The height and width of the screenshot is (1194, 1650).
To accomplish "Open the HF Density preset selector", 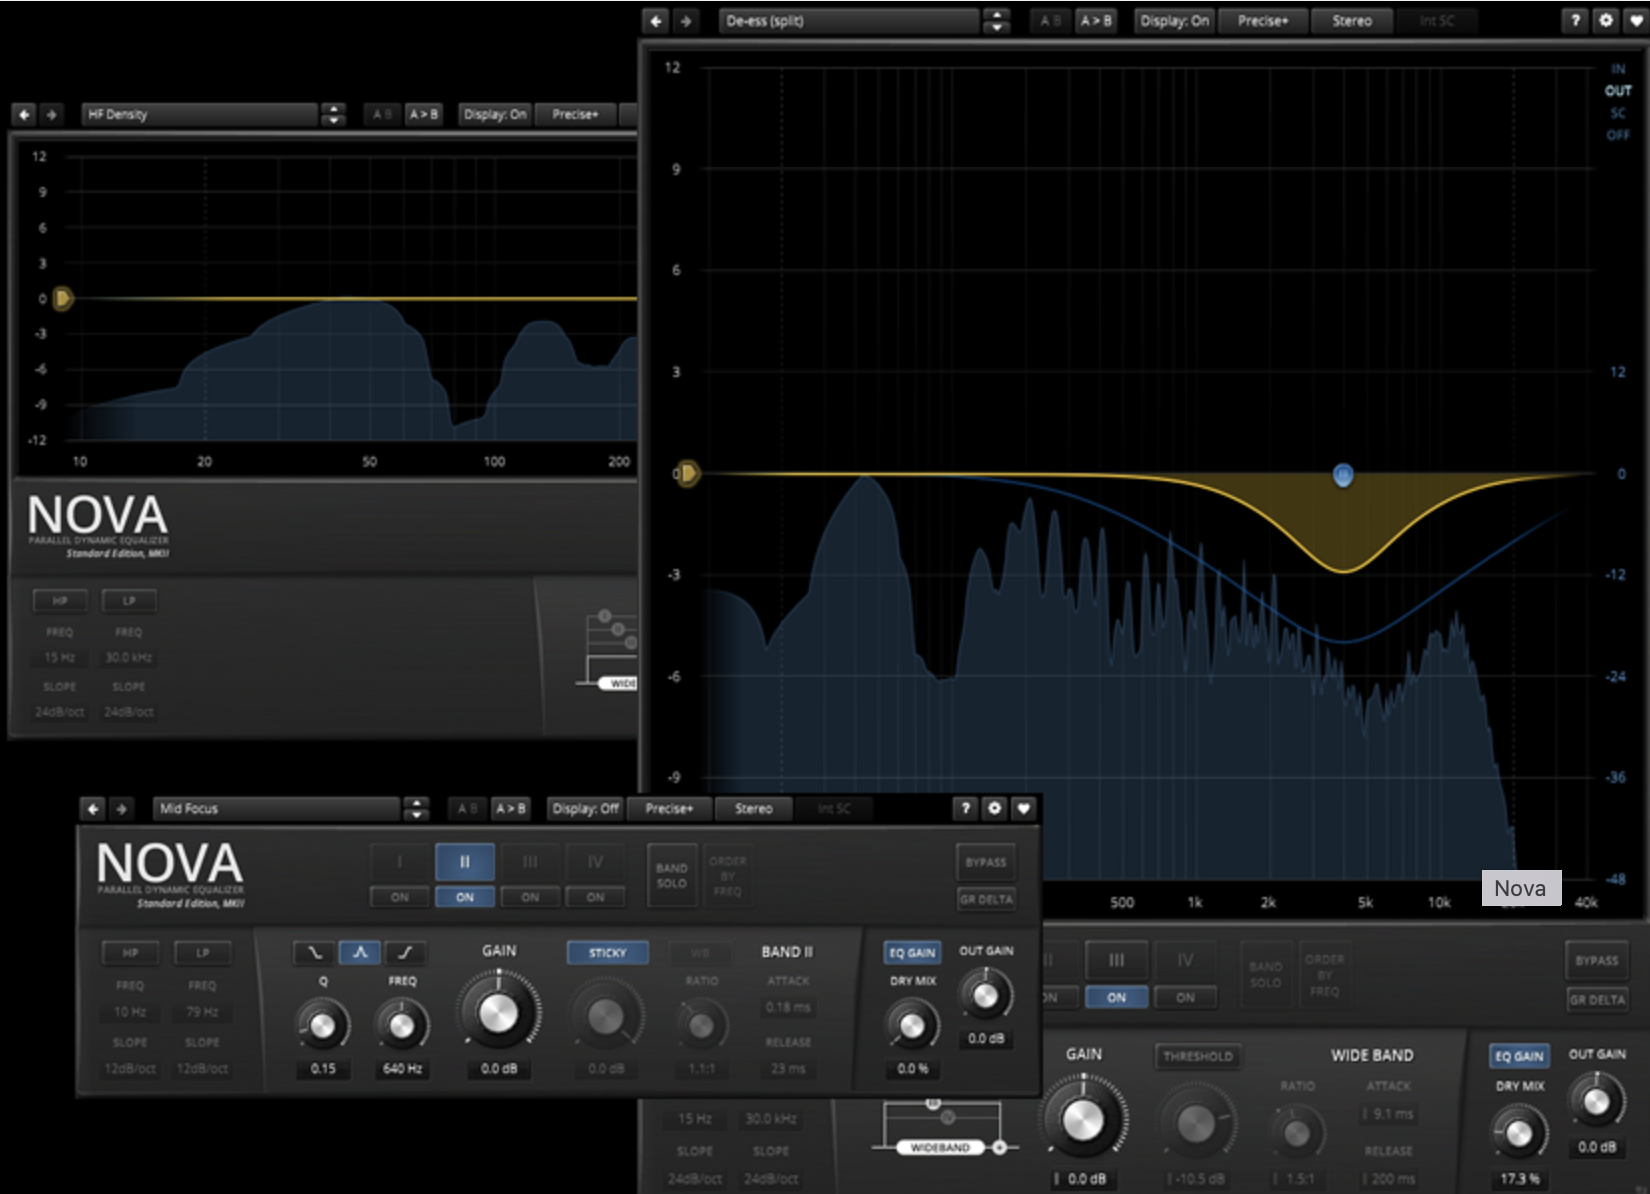I will pyautogui.click(x=199, y=114).
